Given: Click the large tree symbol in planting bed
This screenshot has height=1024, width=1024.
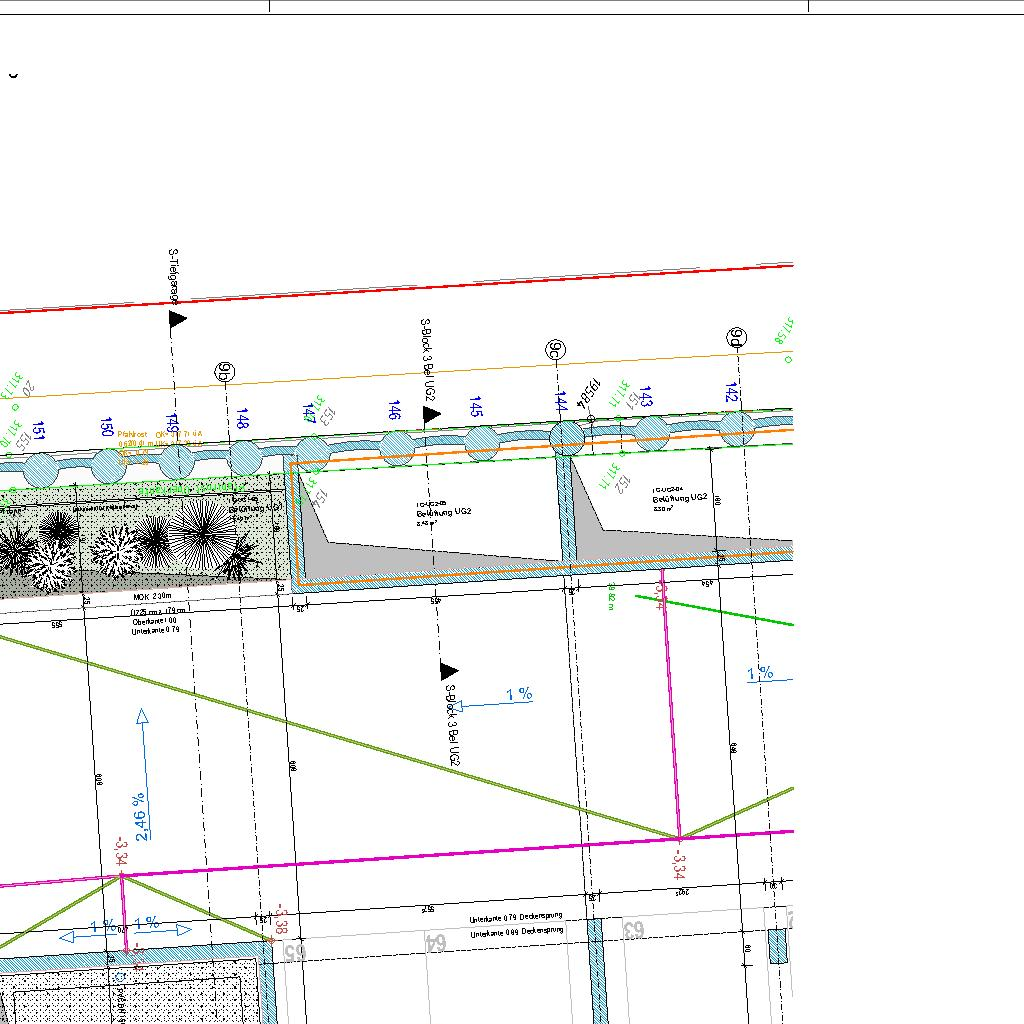Looking at the screenshot, I should pyautogui.click(x=203, y=531).
